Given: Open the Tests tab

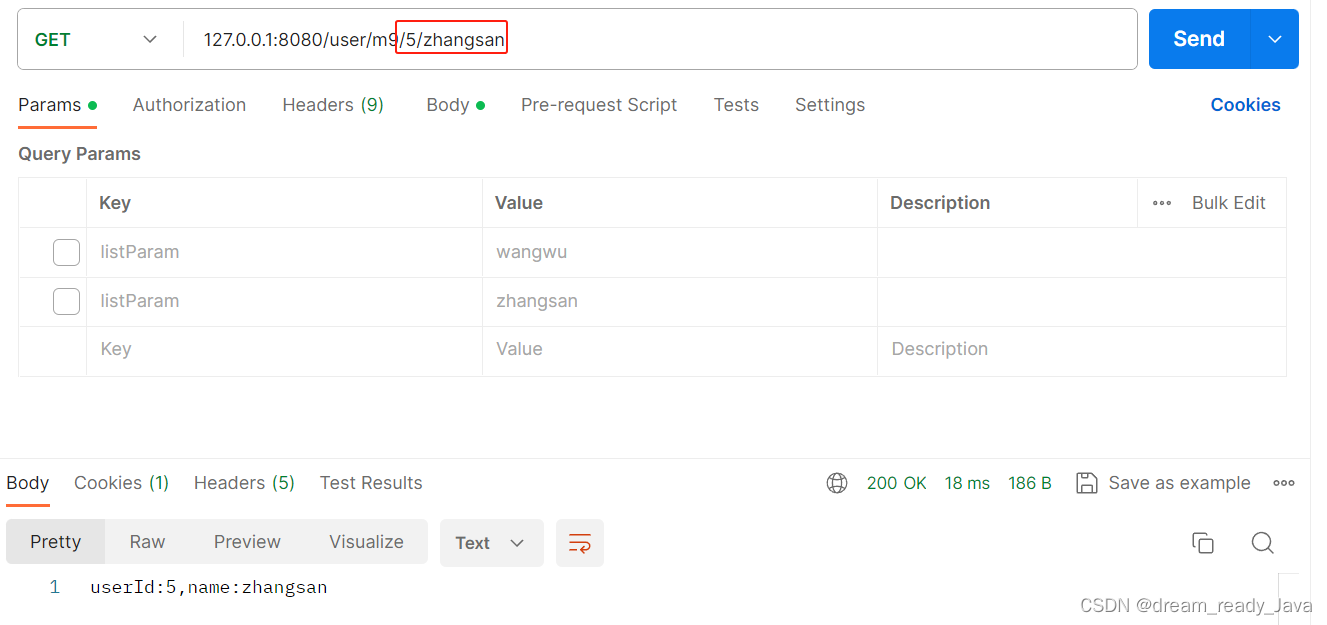Looking at the screenshot, I should (736, 105).
